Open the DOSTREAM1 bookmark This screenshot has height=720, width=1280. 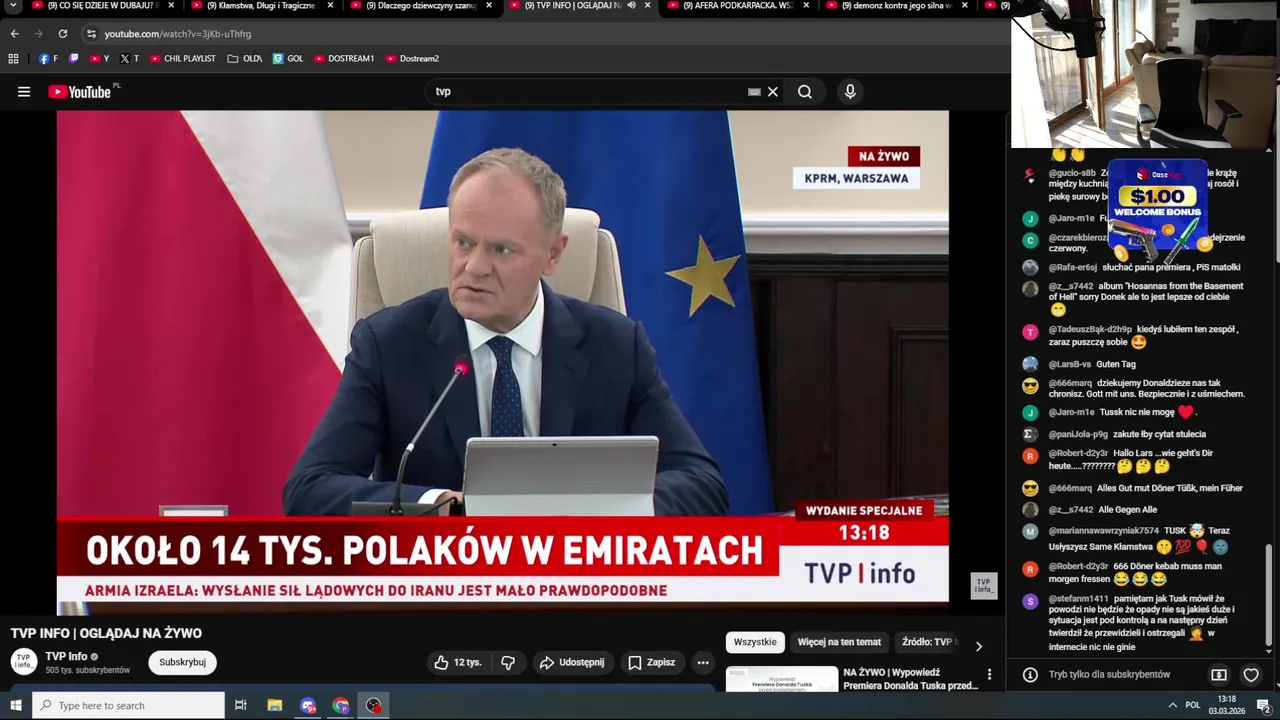[x=344, y=59]
